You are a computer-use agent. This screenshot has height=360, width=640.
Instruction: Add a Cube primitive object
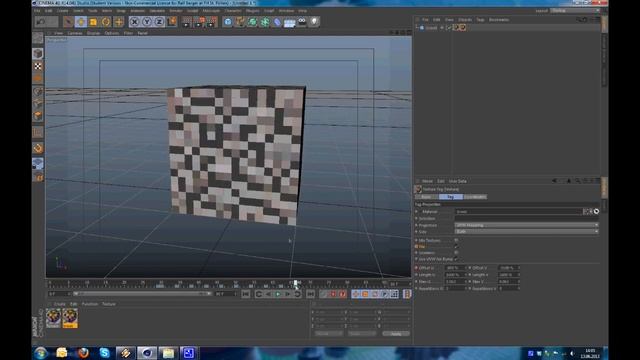click(x=228, y=22)
